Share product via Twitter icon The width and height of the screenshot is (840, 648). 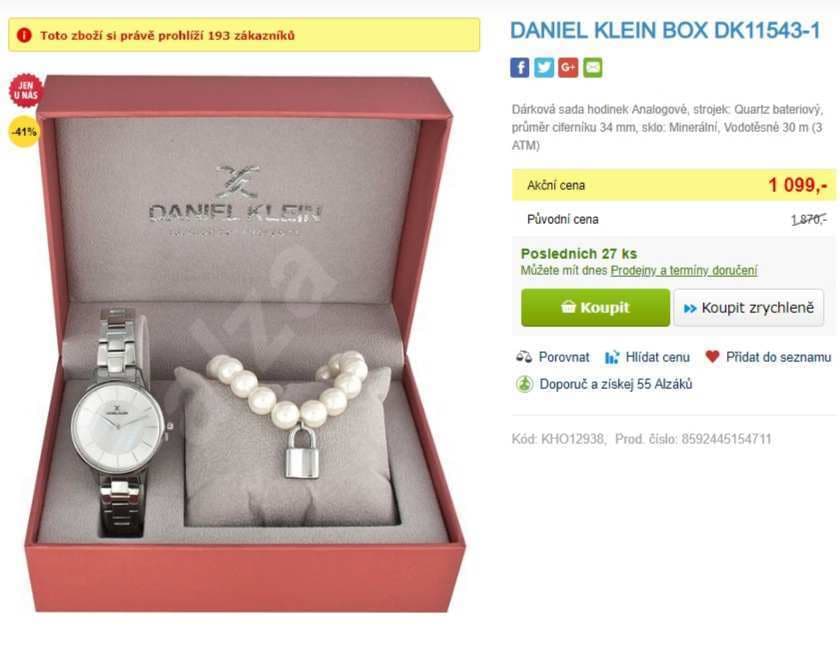point(544,67)
